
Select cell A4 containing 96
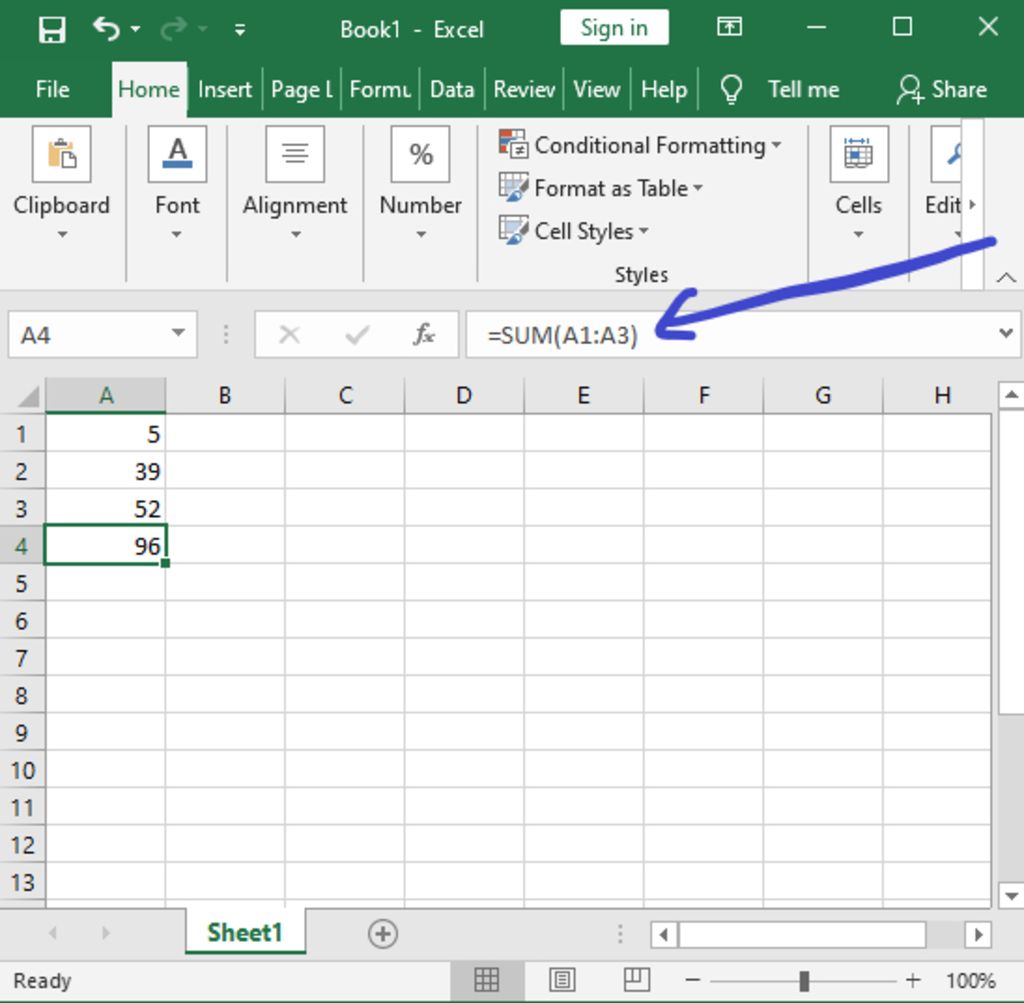[x=106, y=545]
